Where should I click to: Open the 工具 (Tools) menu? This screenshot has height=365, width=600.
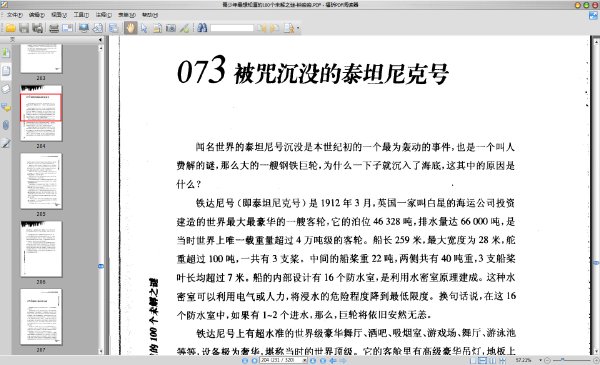pyautogui.click(x=81, y=15)
